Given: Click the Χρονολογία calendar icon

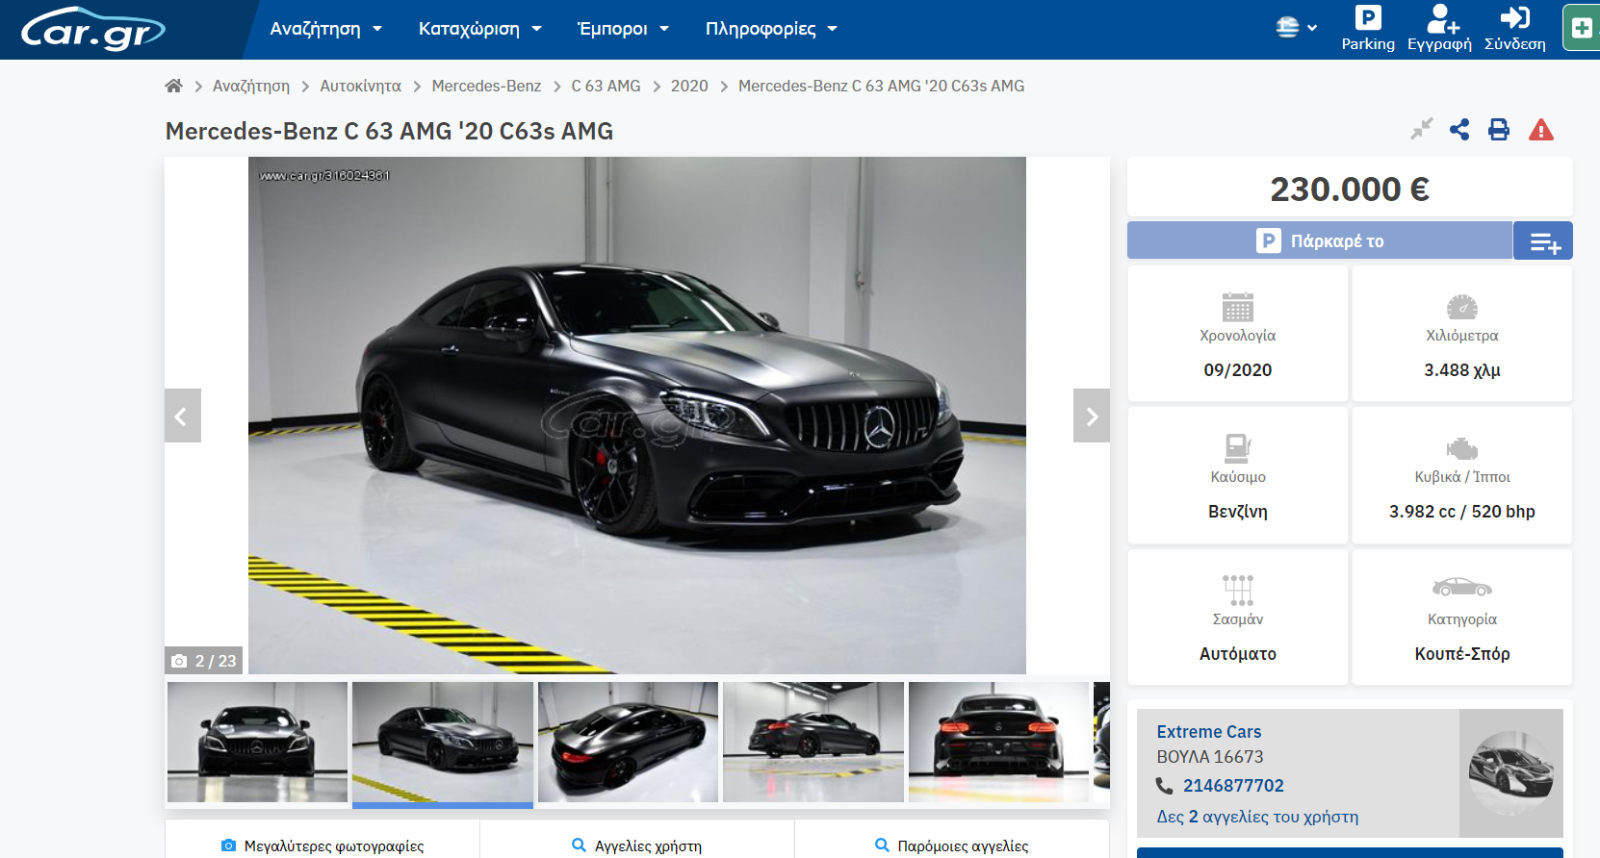Looking at the screenshot, I should point(1238,307).
